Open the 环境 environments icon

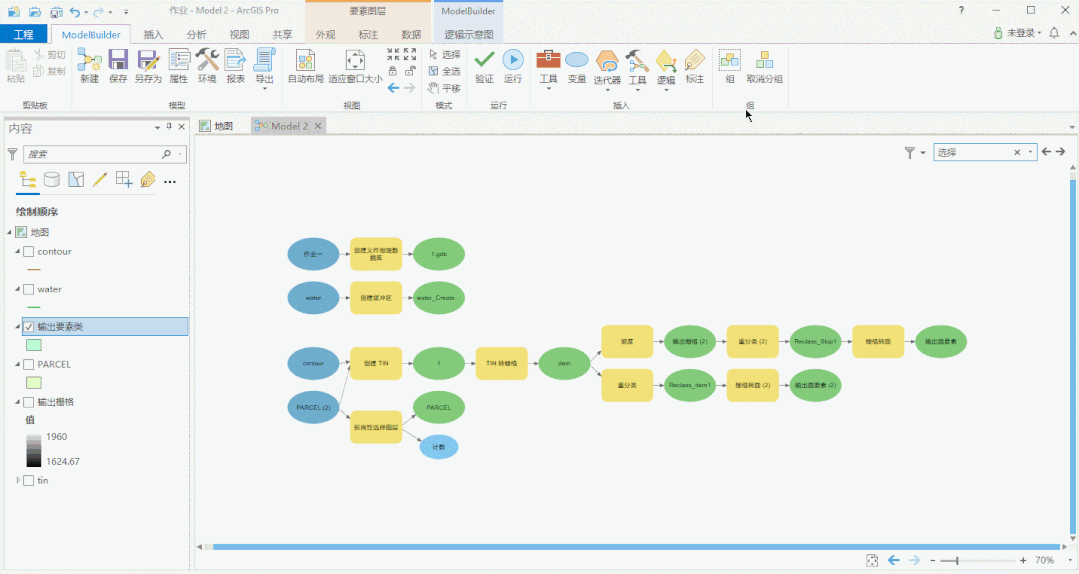[x=207, y=66]
